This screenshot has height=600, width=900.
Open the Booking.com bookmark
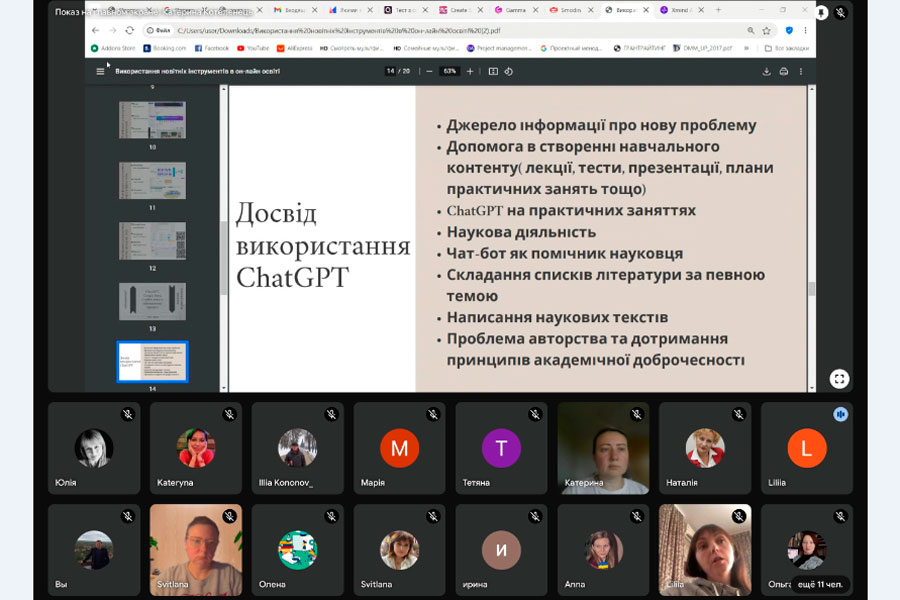[x=165, y=48]
